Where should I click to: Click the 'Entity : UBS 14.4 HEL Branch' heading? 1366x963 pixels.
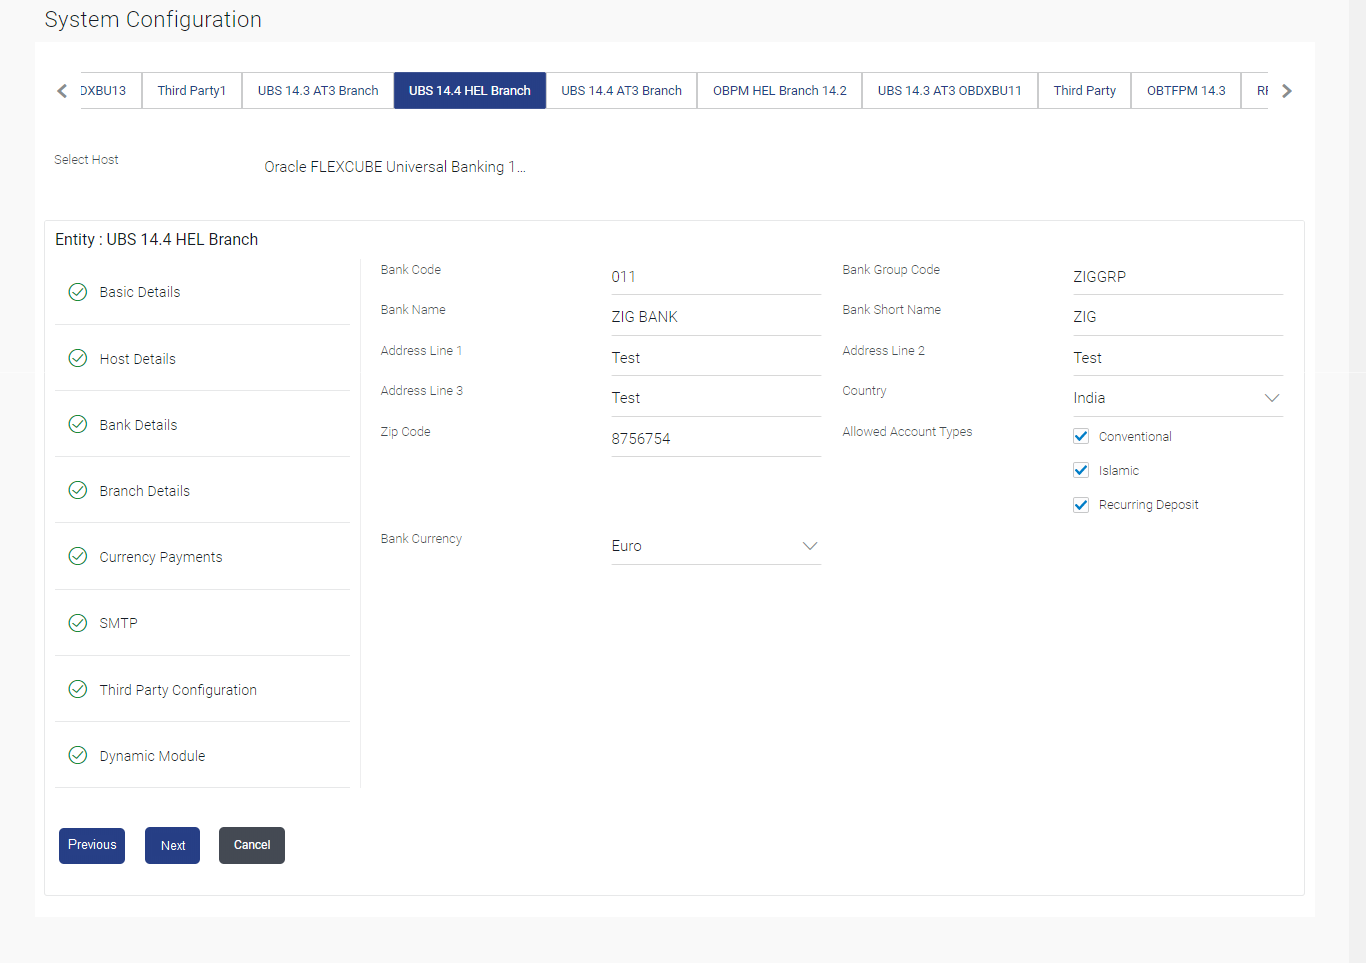tap(157, 240)
